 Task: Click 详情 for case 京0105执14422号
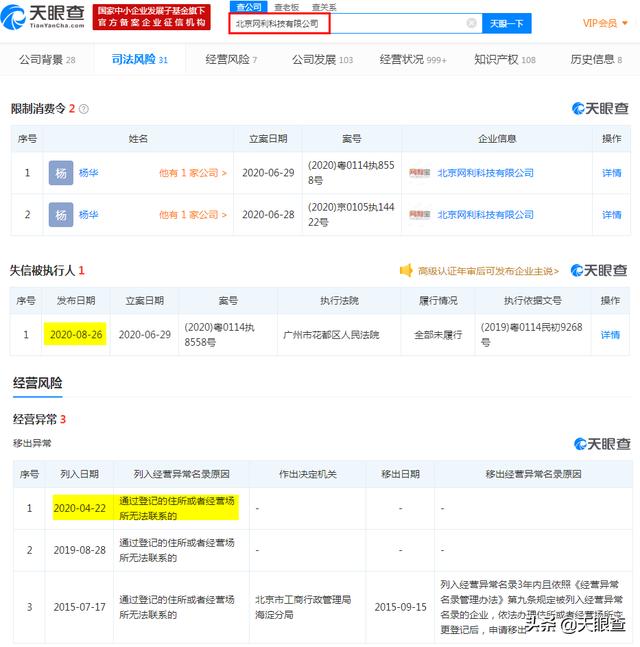(612, 215)
